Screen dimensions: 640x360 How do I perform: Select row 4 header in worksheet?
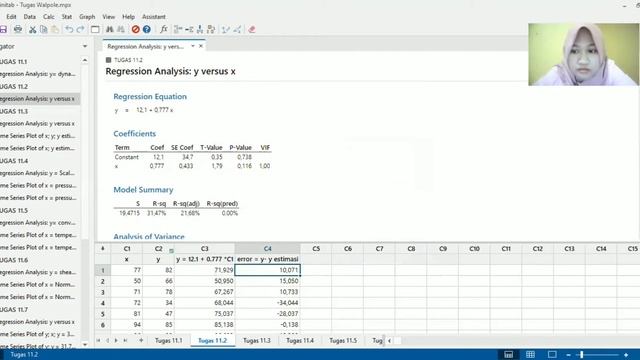[103, 303]
